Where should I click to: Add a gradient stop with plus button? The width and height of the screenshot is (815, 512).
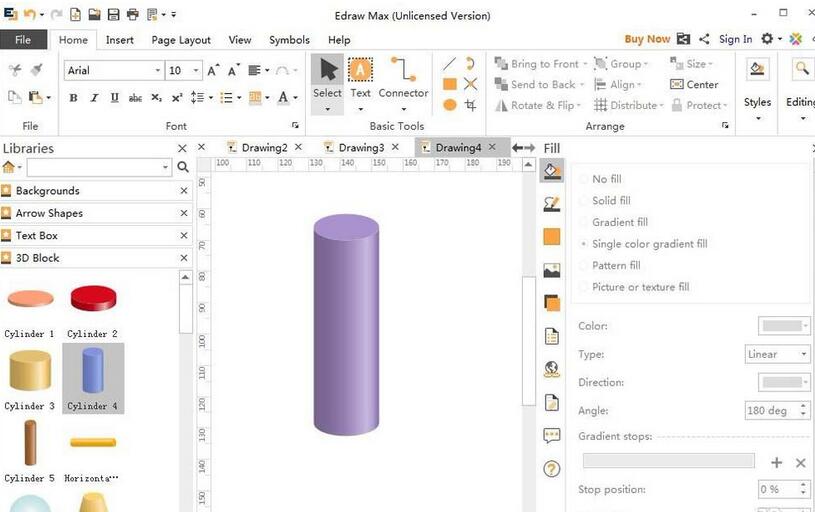(x=777, y=462)
